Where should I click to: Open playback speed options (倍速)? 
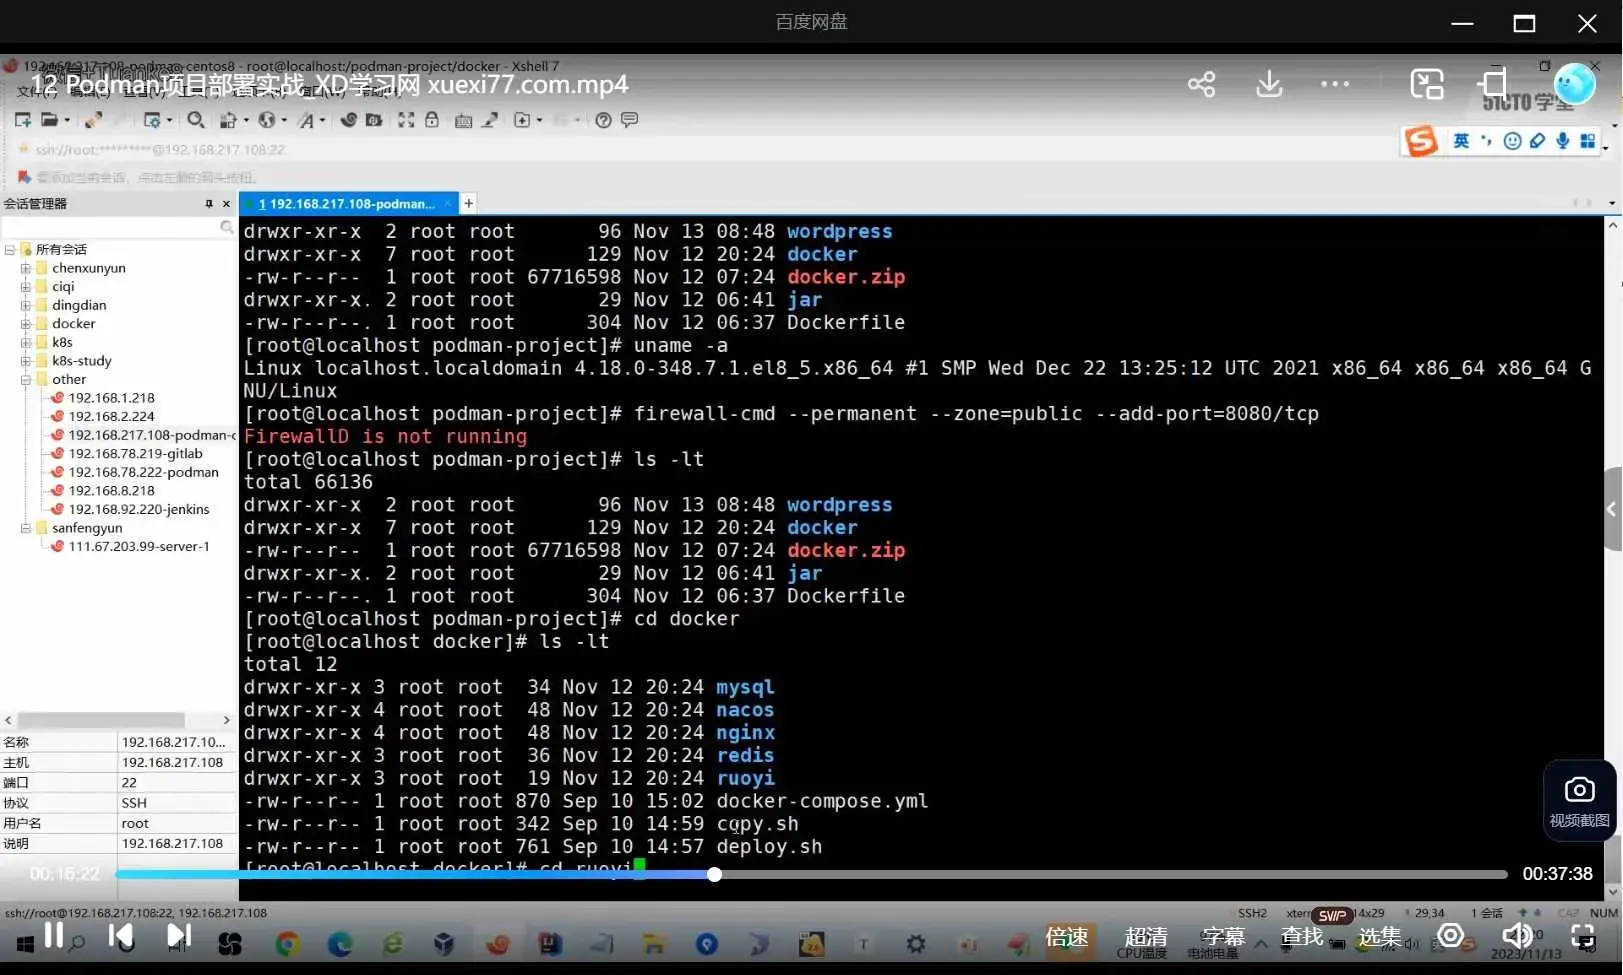1066,937
